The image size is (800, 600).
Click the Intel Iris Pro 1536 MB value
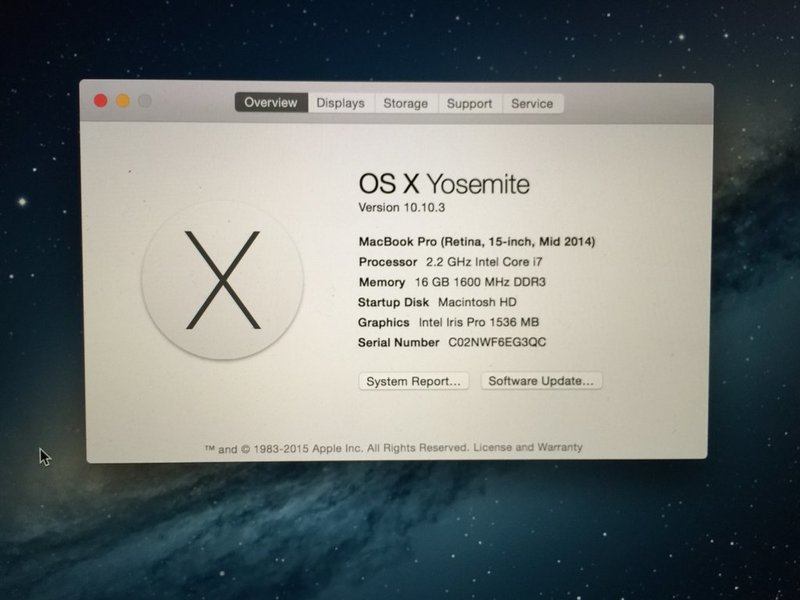point(479,322)
